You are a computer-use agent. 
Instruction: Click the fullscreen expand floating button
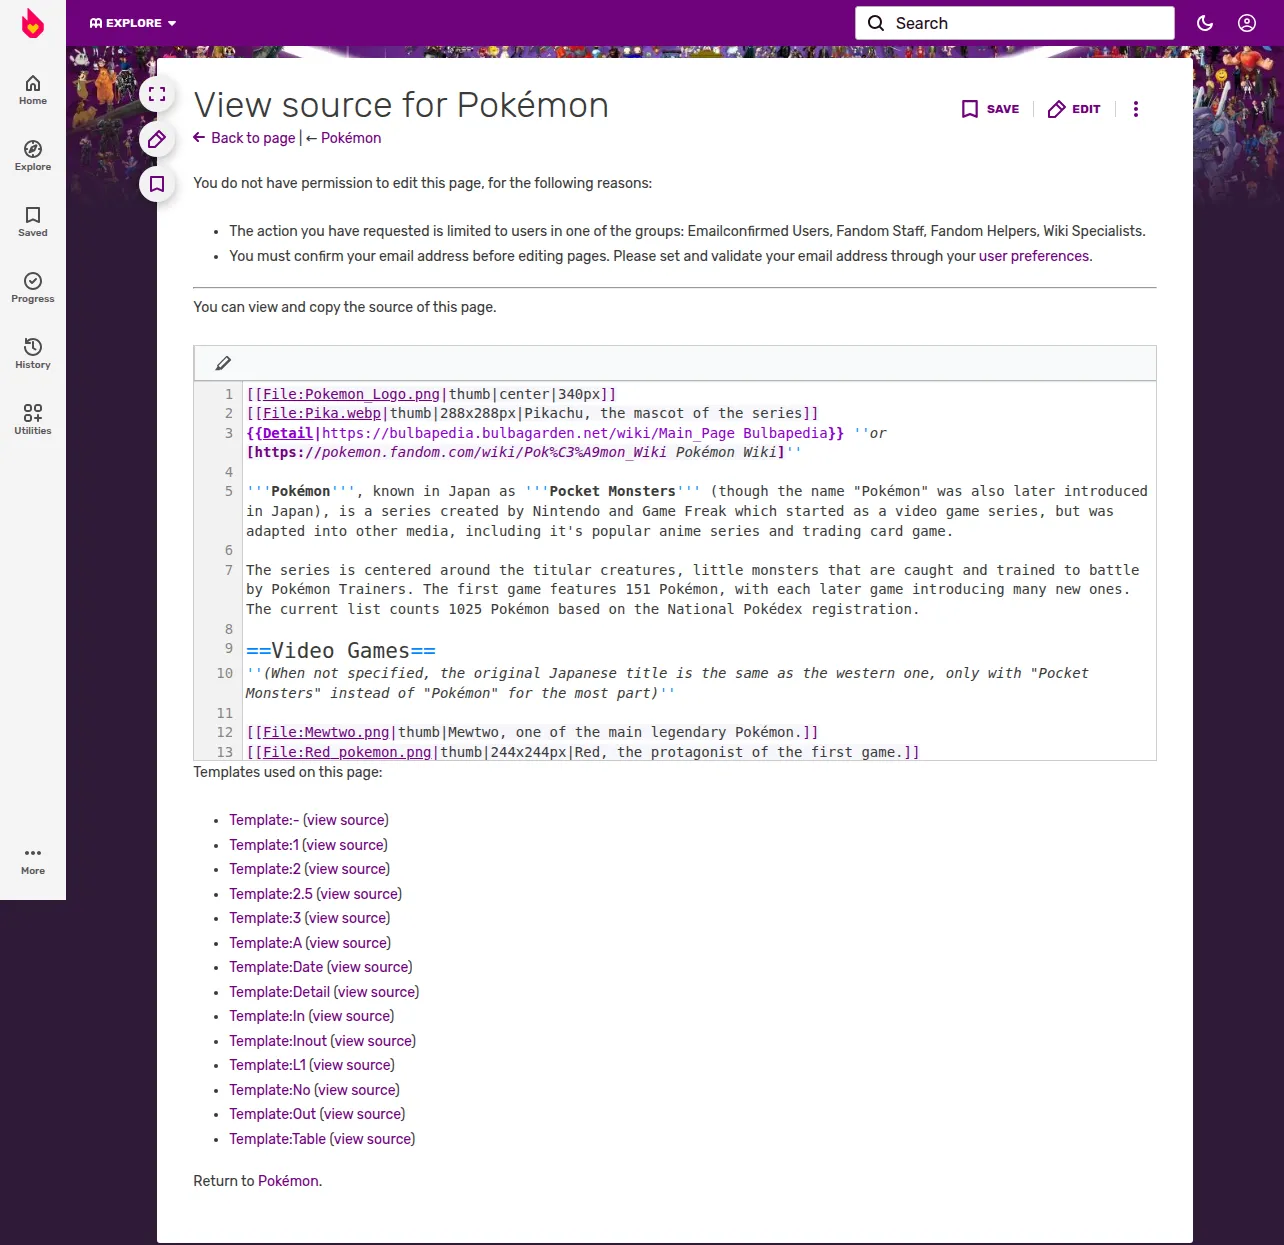click(x=157, y=94)
